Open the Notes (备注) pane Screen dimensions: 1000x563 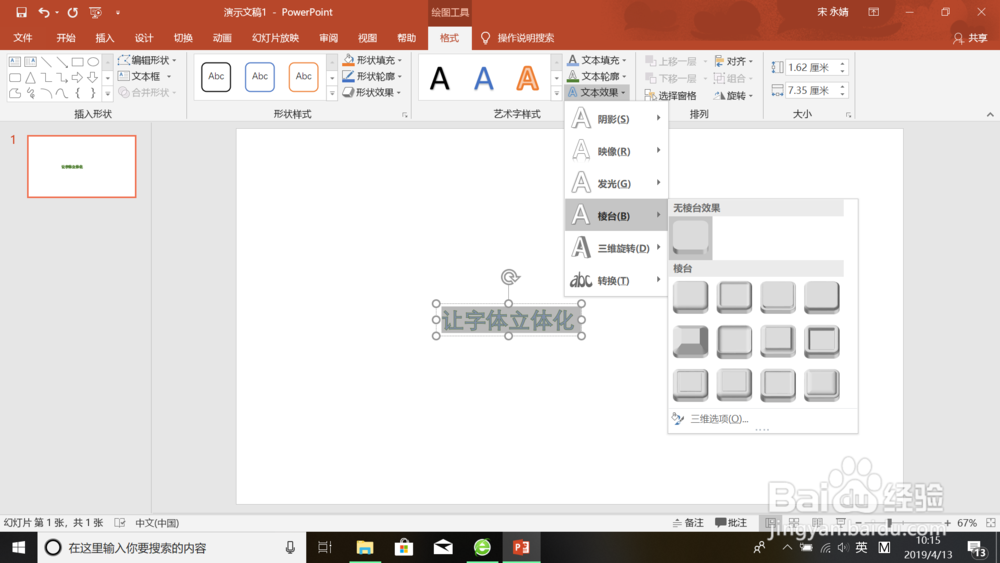pyautogui.click(x=688, y=523)
